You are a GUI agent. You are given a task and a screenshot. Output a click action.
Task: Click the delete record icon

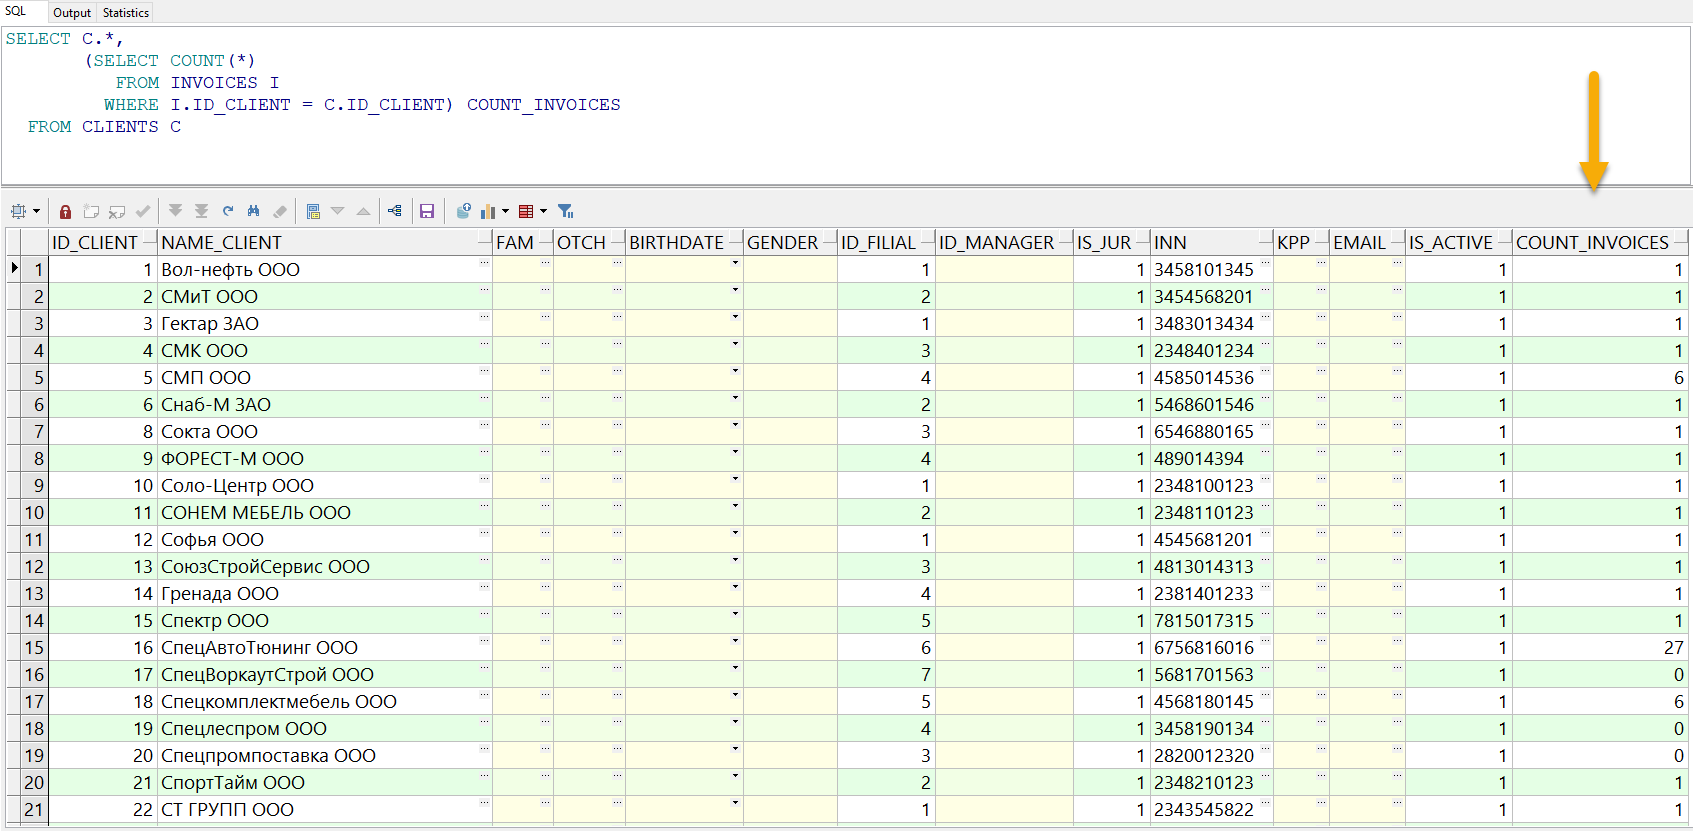117,211
